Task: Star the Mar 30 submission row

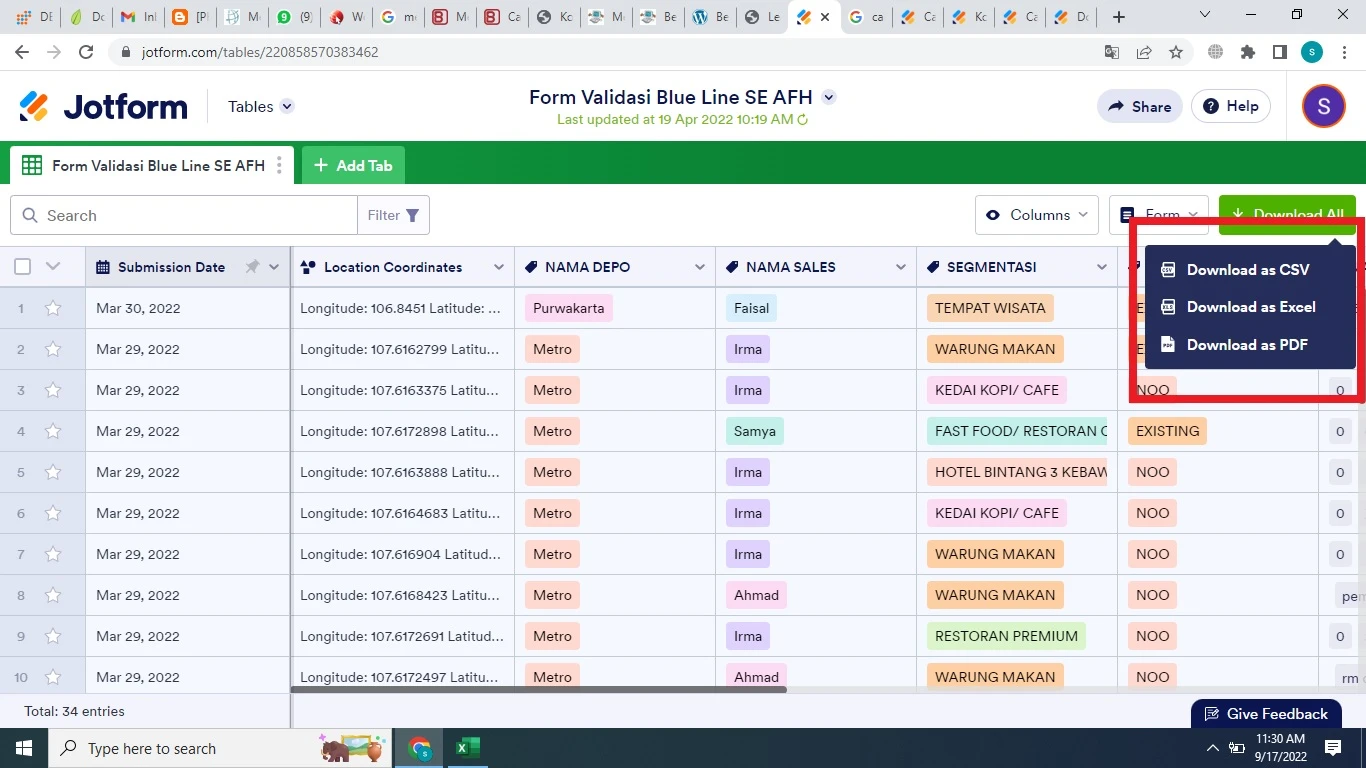Action: pos(52,308)
